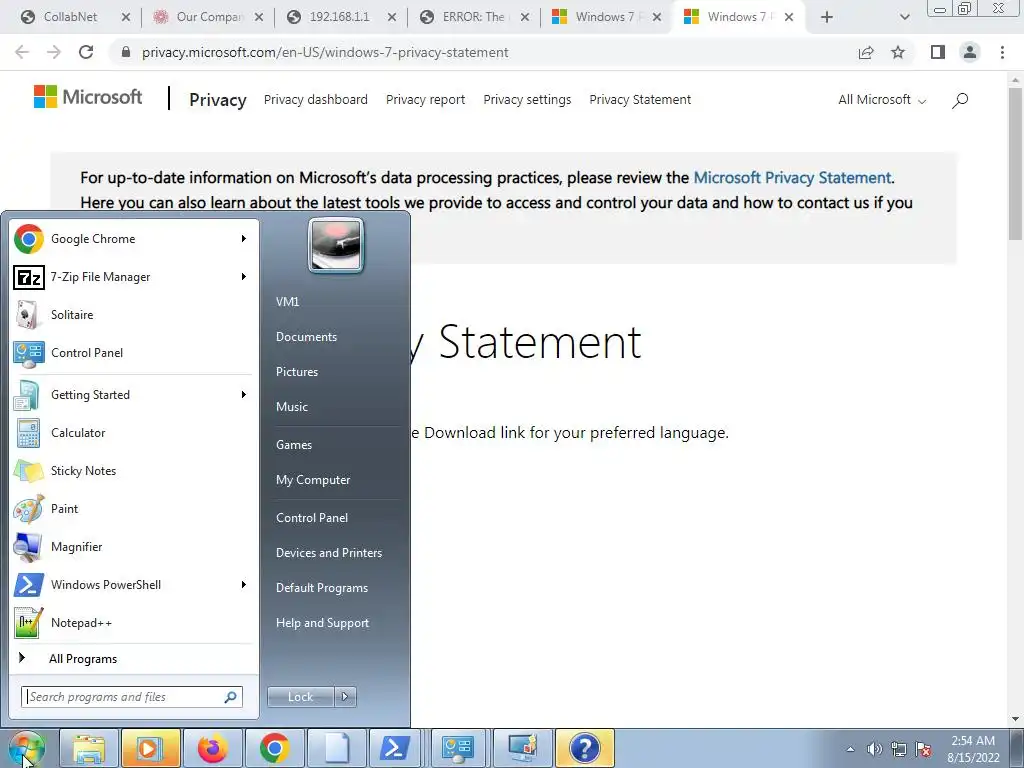
Task: Open Pictures from Start menu
Action: pos(296,372)
